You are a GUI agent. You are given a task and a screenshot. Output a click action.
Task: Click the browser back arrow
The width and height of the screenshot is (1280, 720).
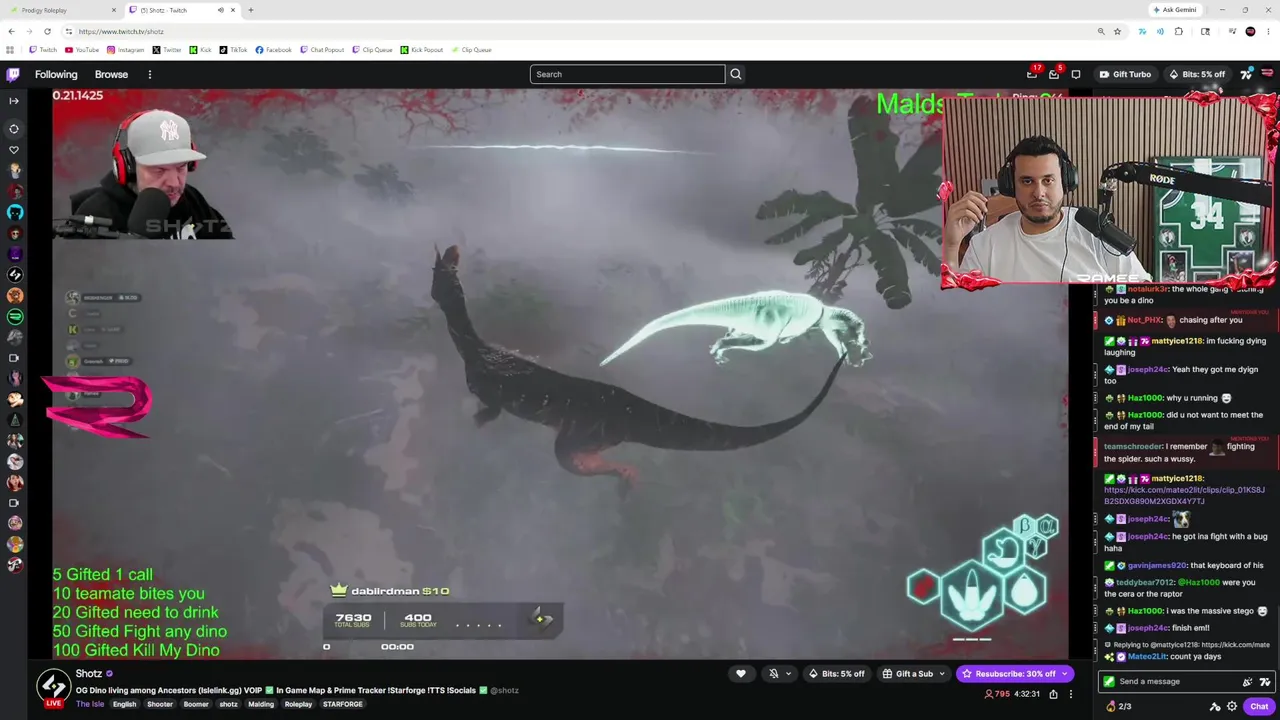point(11,31)
